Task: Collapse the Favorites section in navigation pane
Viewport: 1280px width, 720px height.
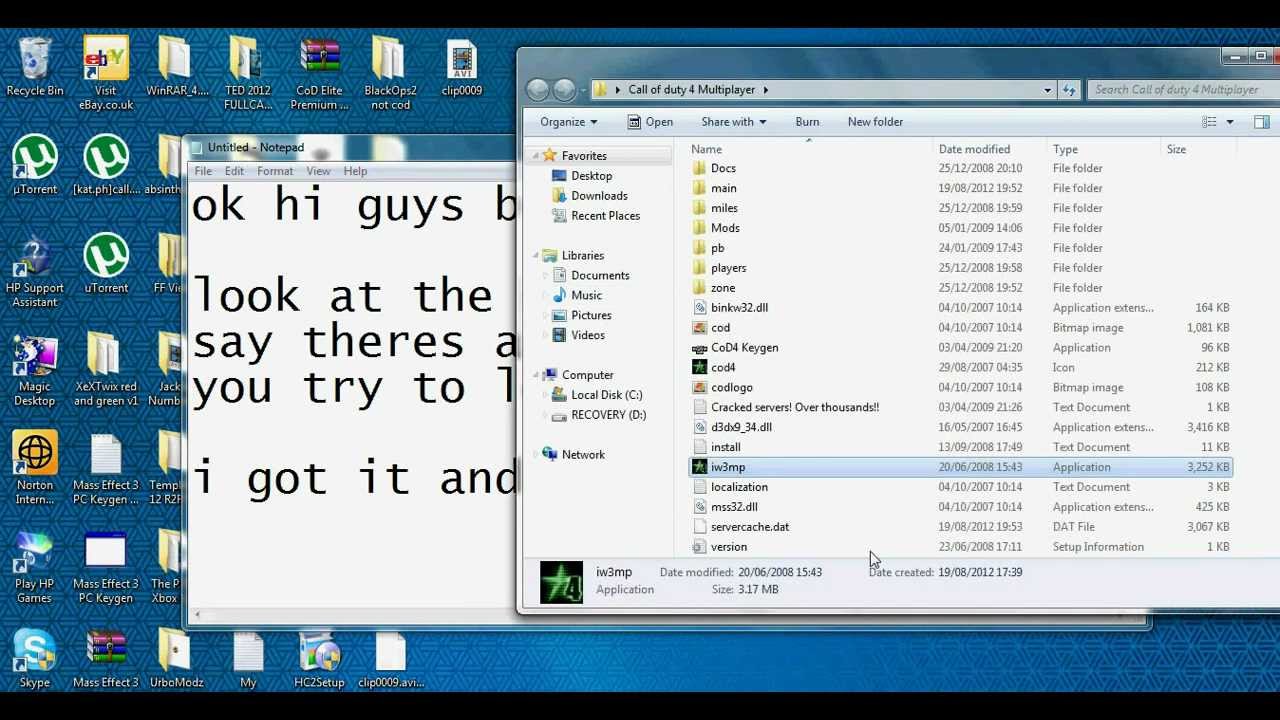Action: [536, 156]
